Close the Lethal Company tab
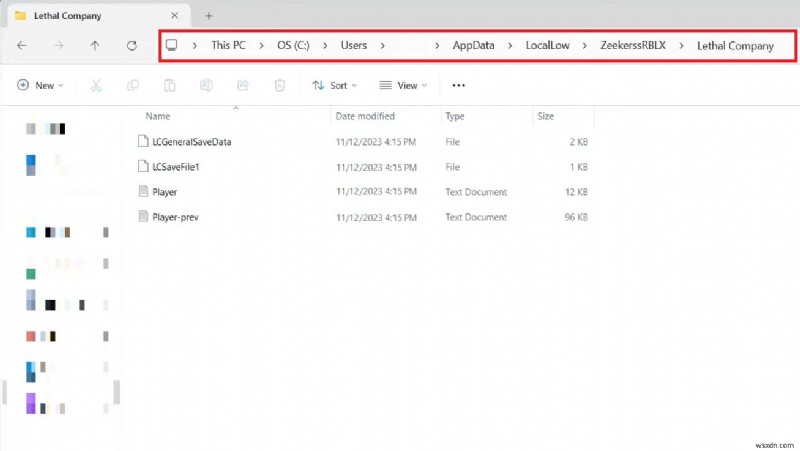This screenshot has height=451, width=800. pyautogui.click(x=174, y=16)
